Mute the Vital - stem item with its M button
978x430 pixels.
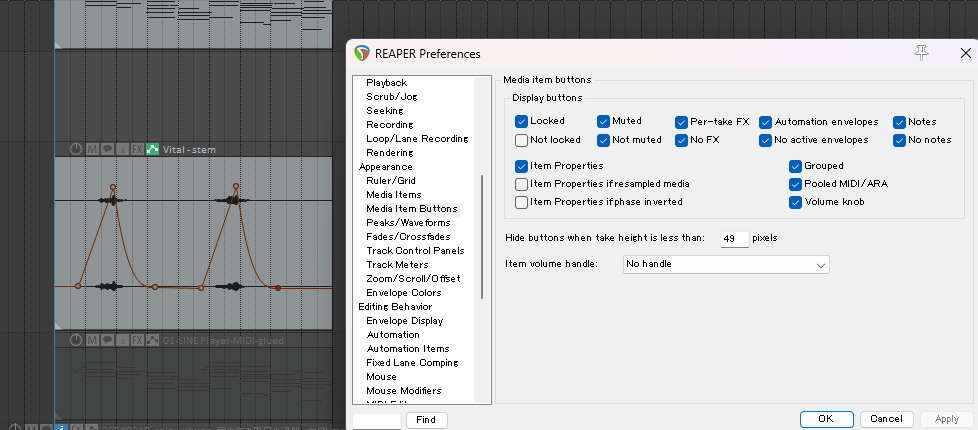(x=92, y=149)
